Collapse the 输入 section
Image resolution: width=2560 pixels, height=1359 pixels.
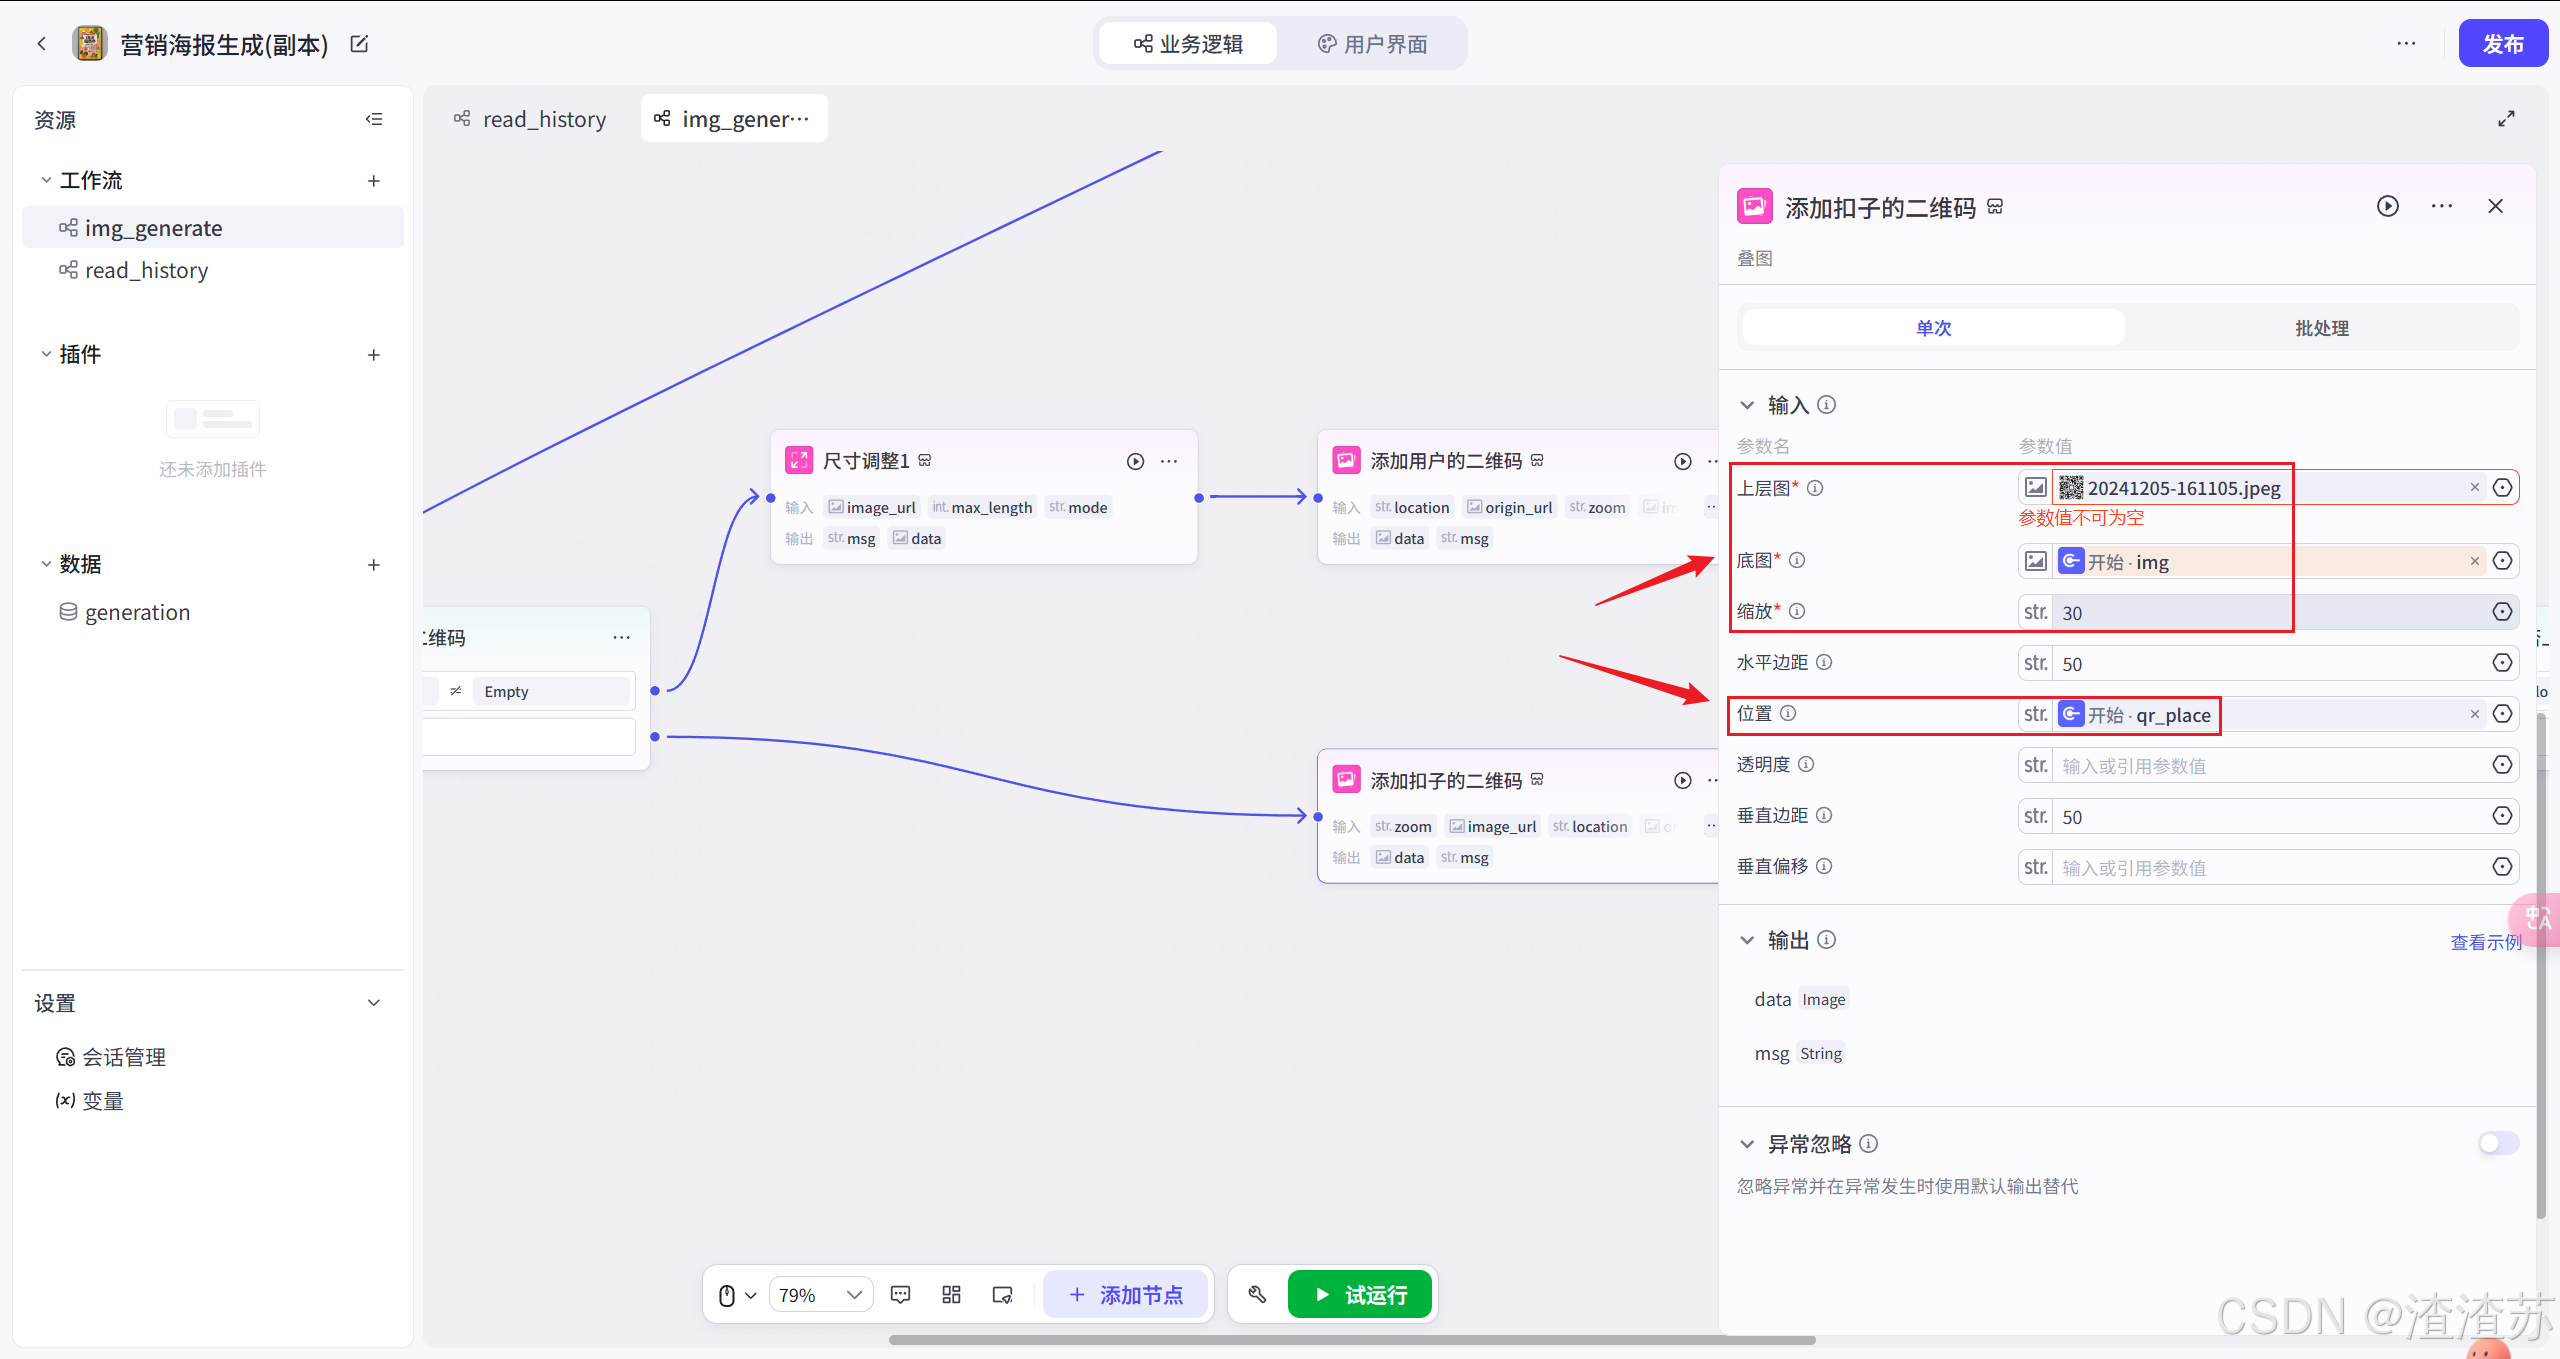click(x=1747, y=405)
